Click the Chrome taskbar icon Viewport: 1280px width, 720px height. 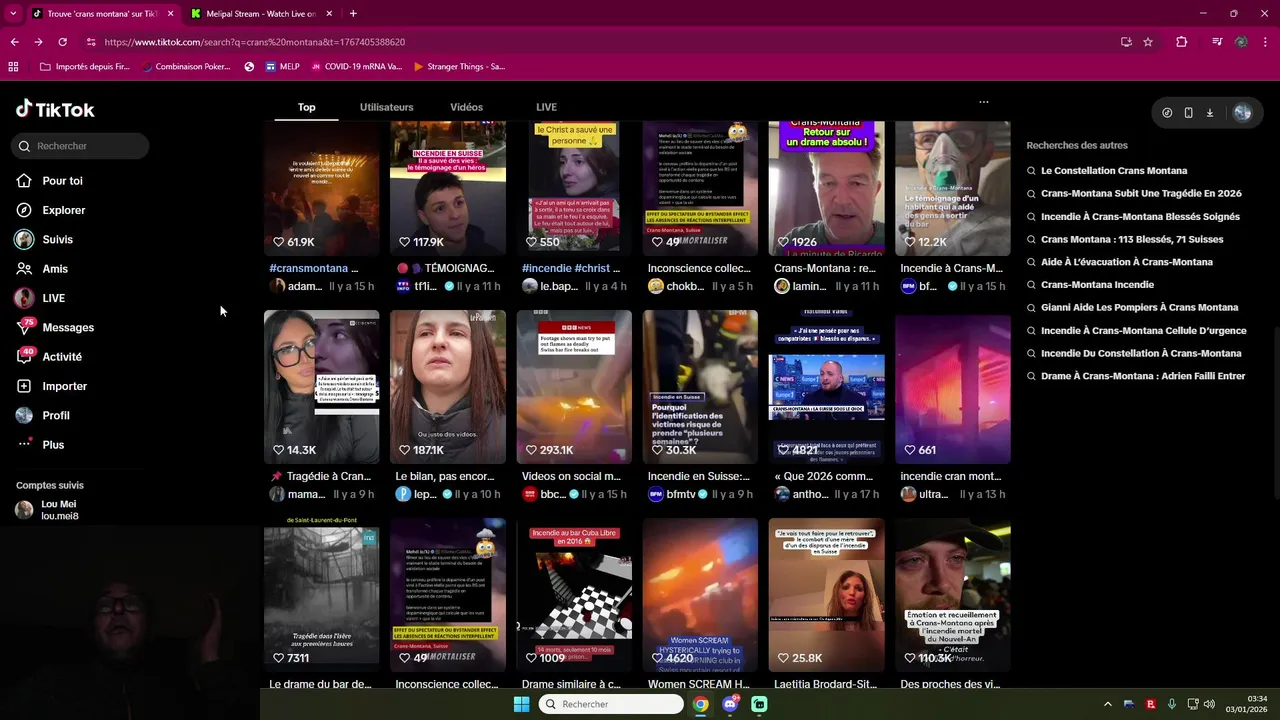[x=701, y=704]
